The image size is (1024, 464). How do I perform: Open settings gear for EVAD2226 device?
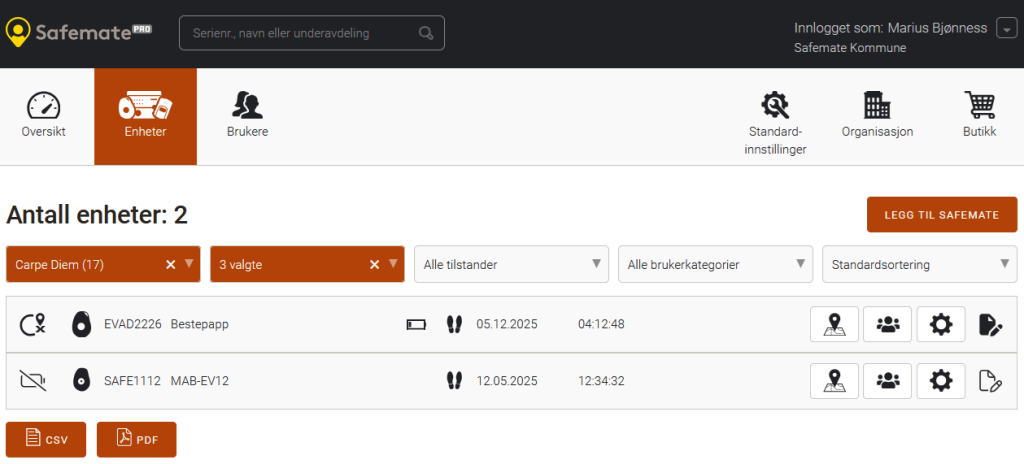[x=941, y=324]
